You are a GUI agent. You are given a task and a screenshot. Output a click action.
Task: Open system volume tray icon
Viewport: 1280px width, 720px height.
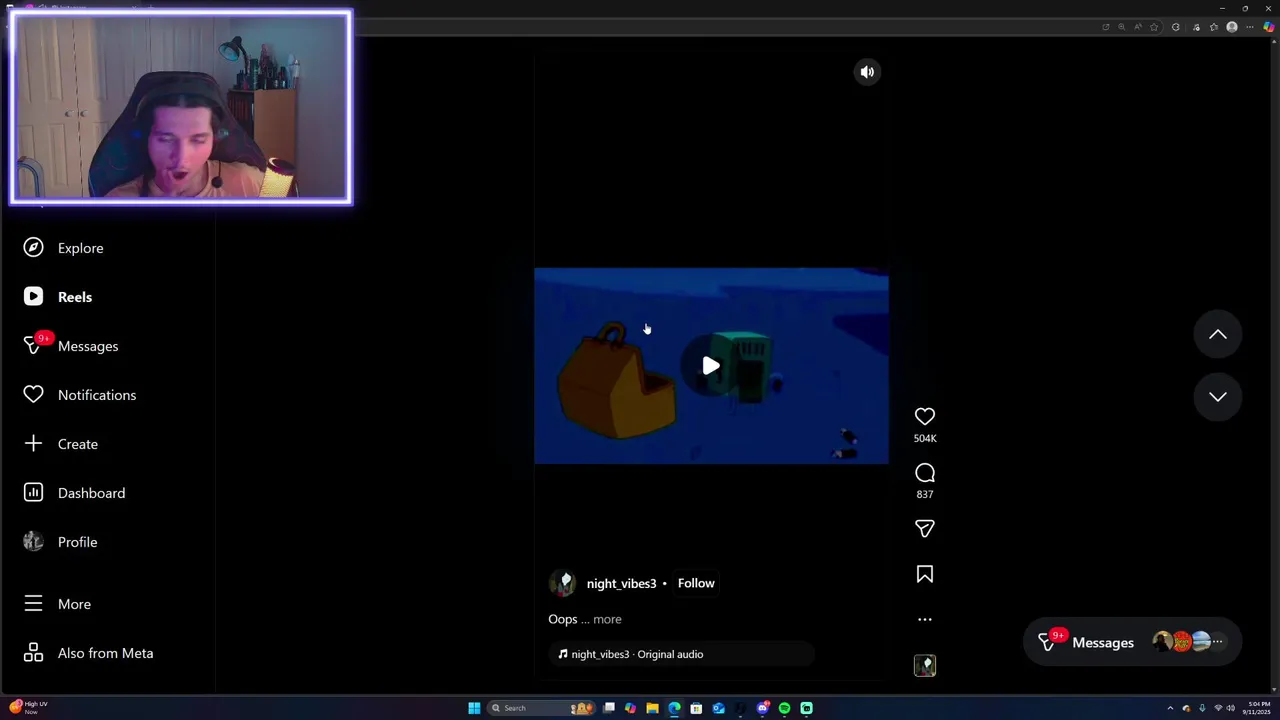(x=1231, y=708)
